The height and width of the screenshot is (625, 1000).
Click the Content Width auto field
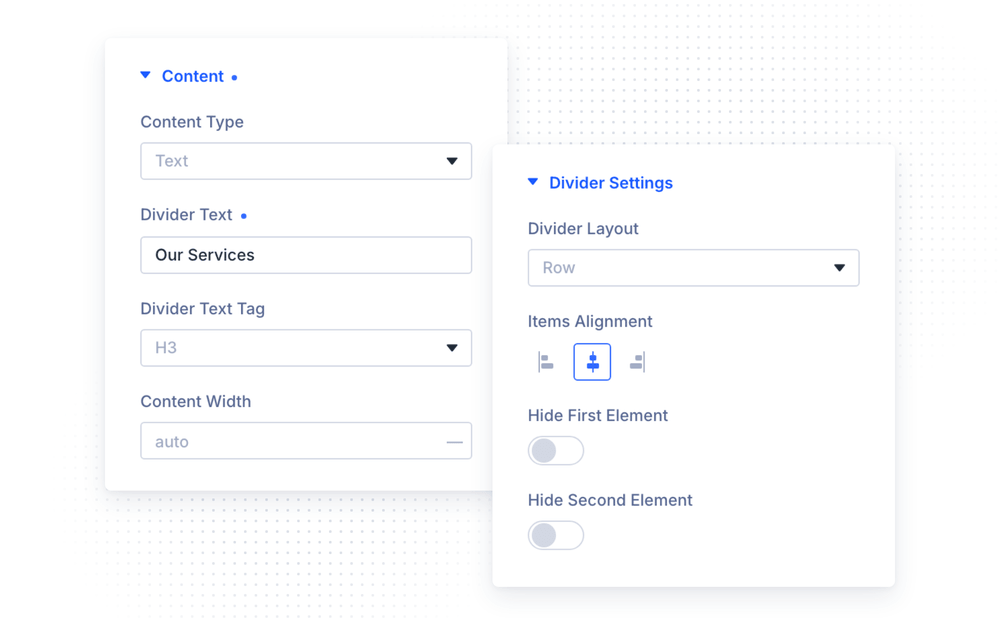point(306,441)
